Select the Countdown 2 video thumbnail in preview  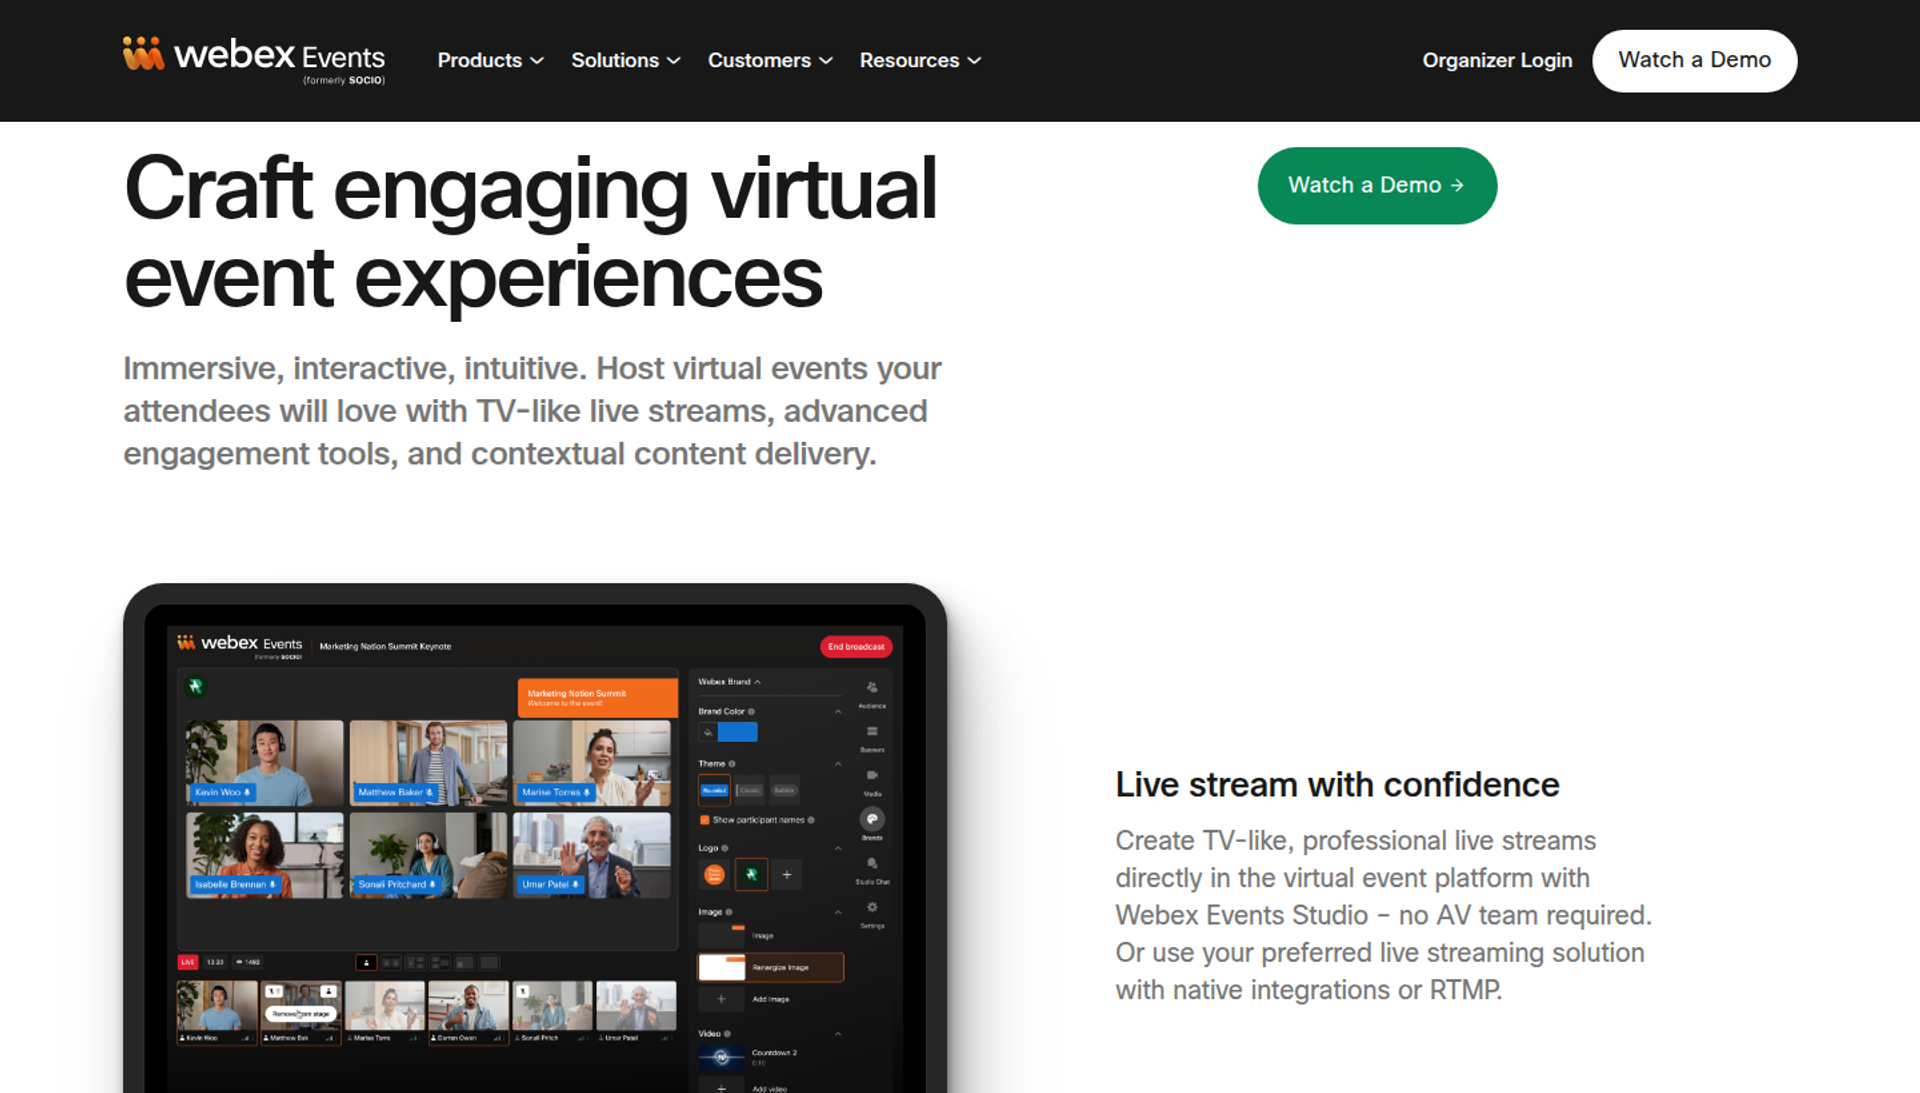tap(721, 1057)
